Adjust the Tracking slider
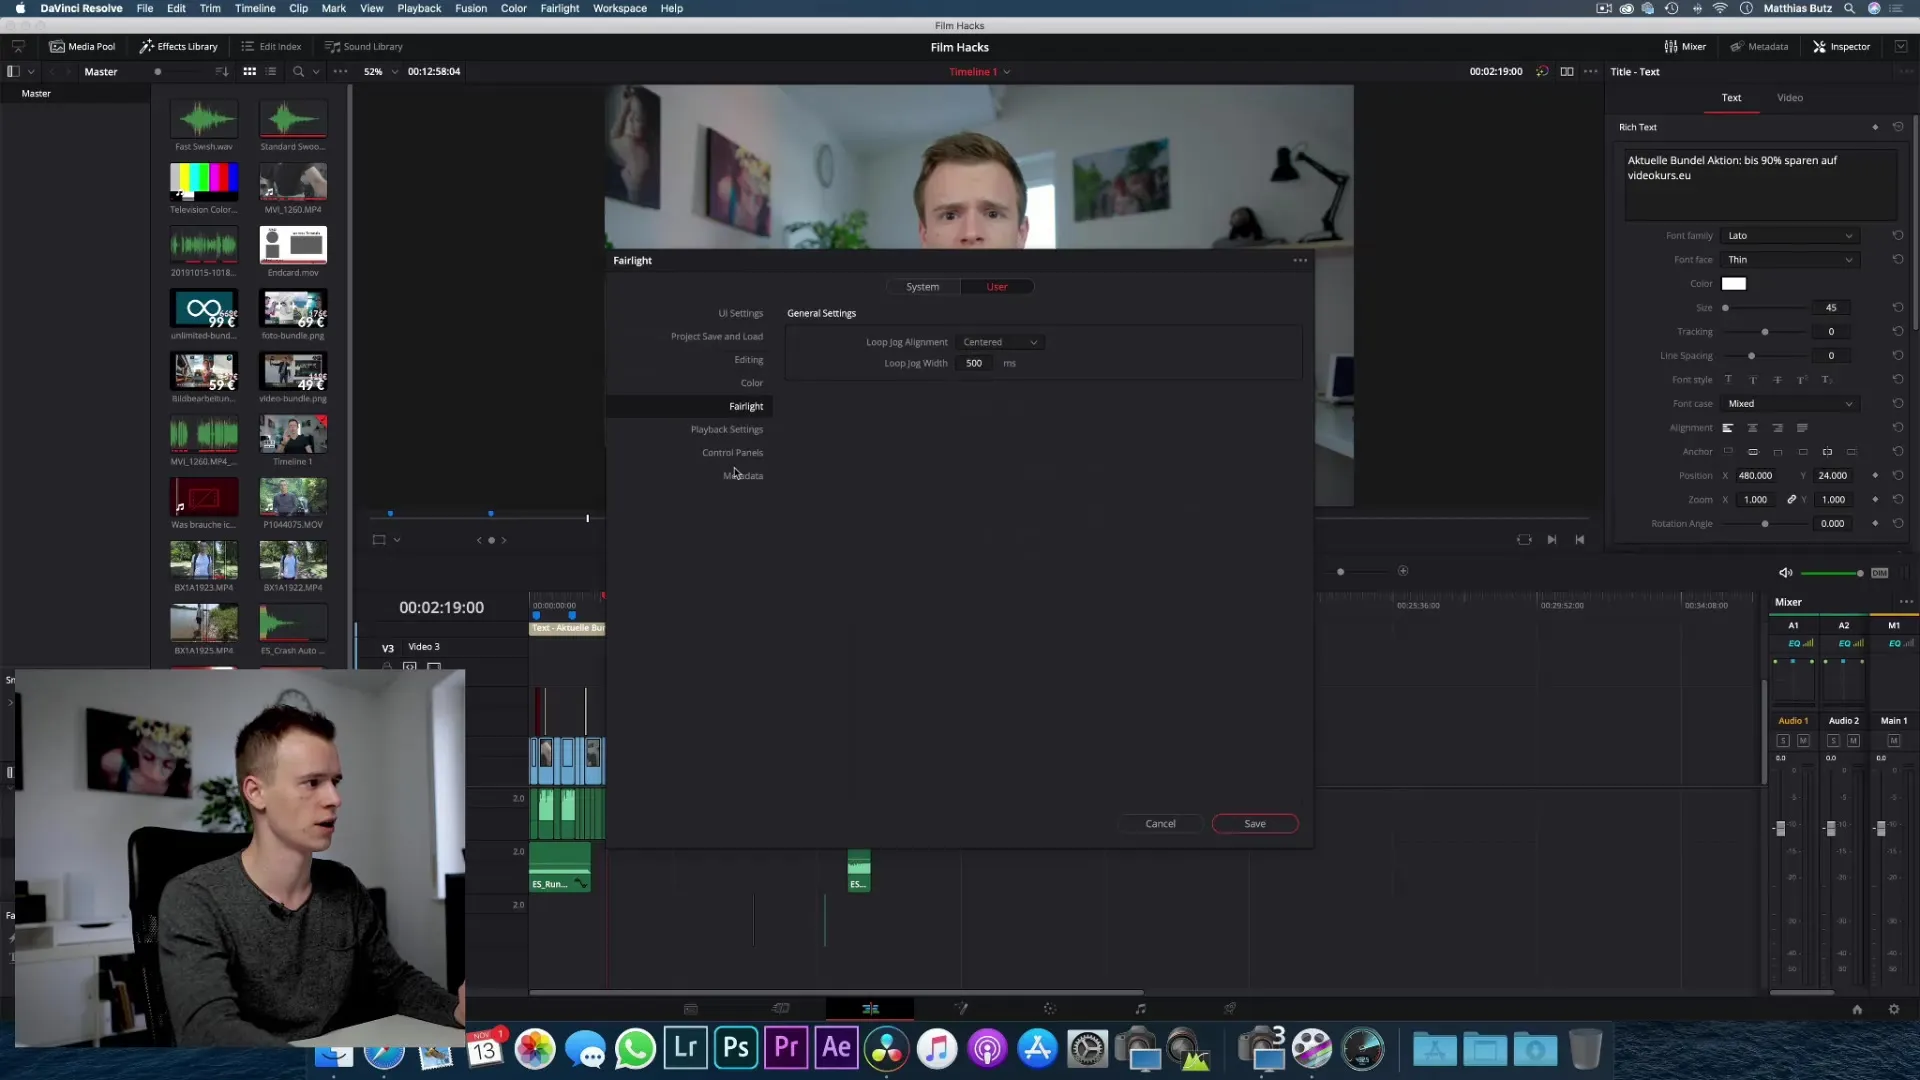This screenshot has height=1080, width=1920. pos(1765,332)
